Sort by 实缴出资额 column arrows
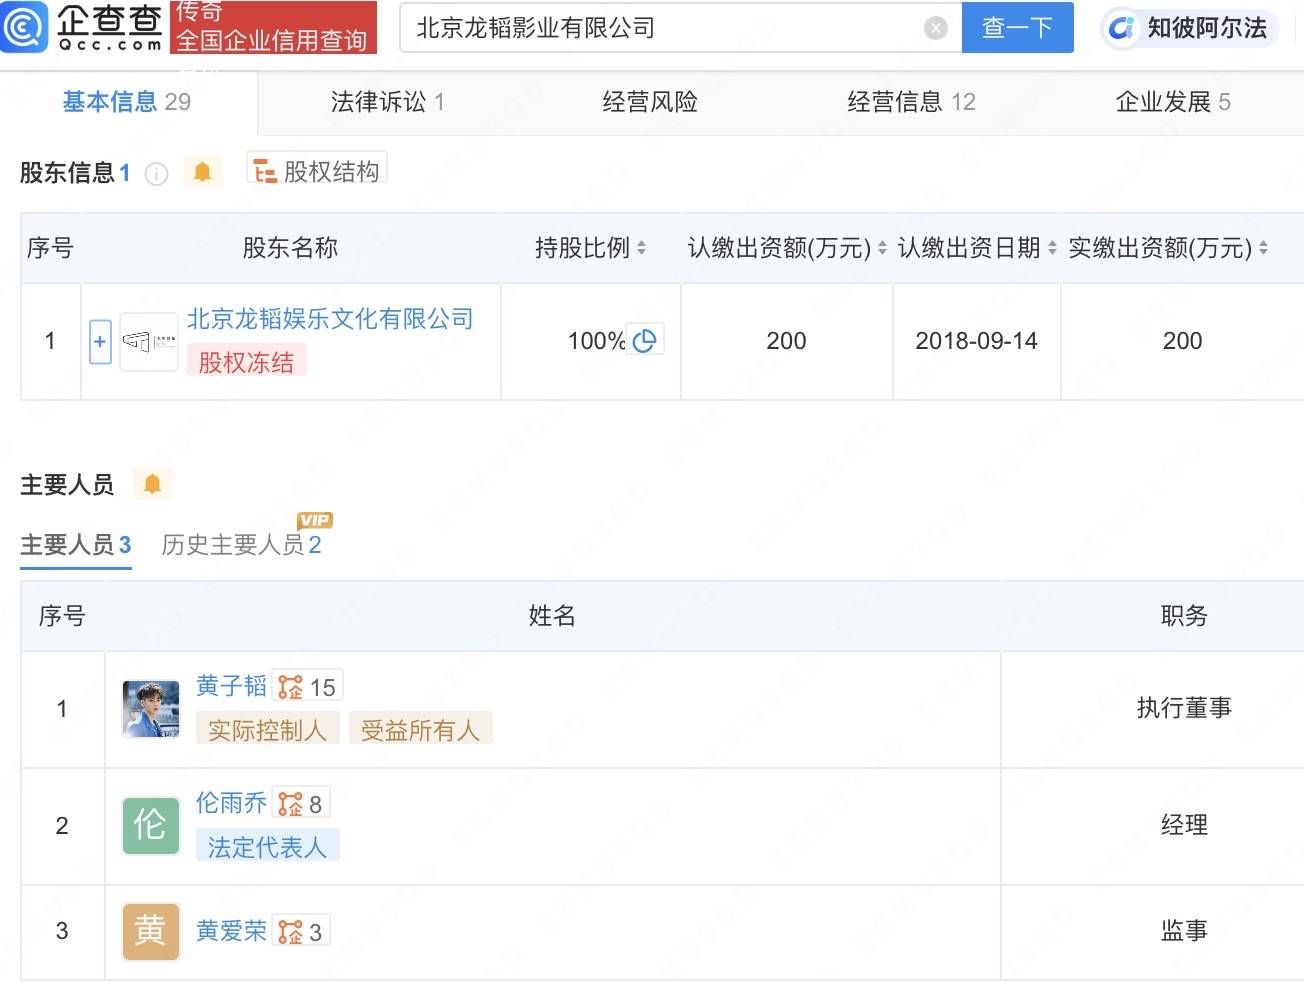The image size is (1304, 982). pos(1263,248)
